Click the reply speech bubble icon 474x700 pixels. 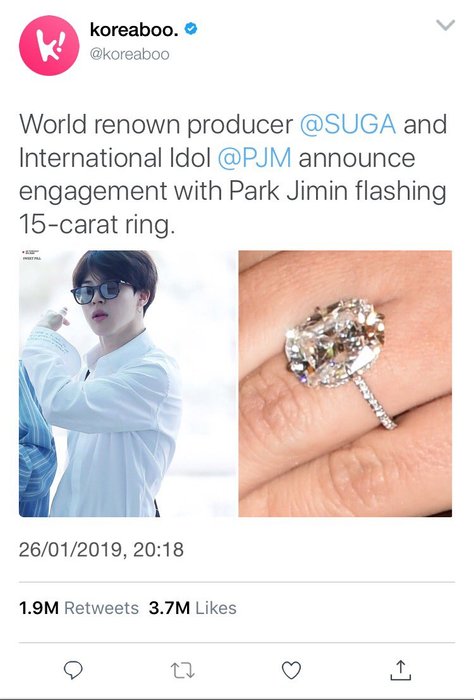(x=73, y=670)
